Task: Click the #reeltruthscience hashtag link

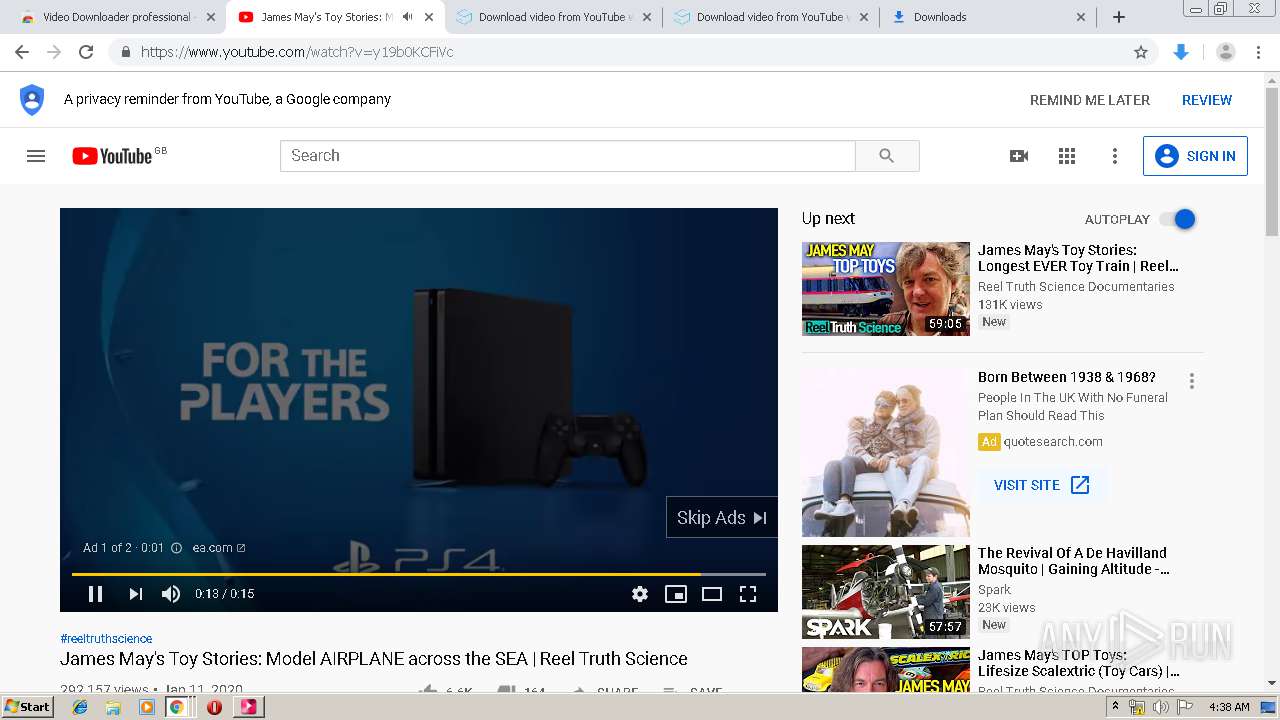Action: [x=106, y=638]
